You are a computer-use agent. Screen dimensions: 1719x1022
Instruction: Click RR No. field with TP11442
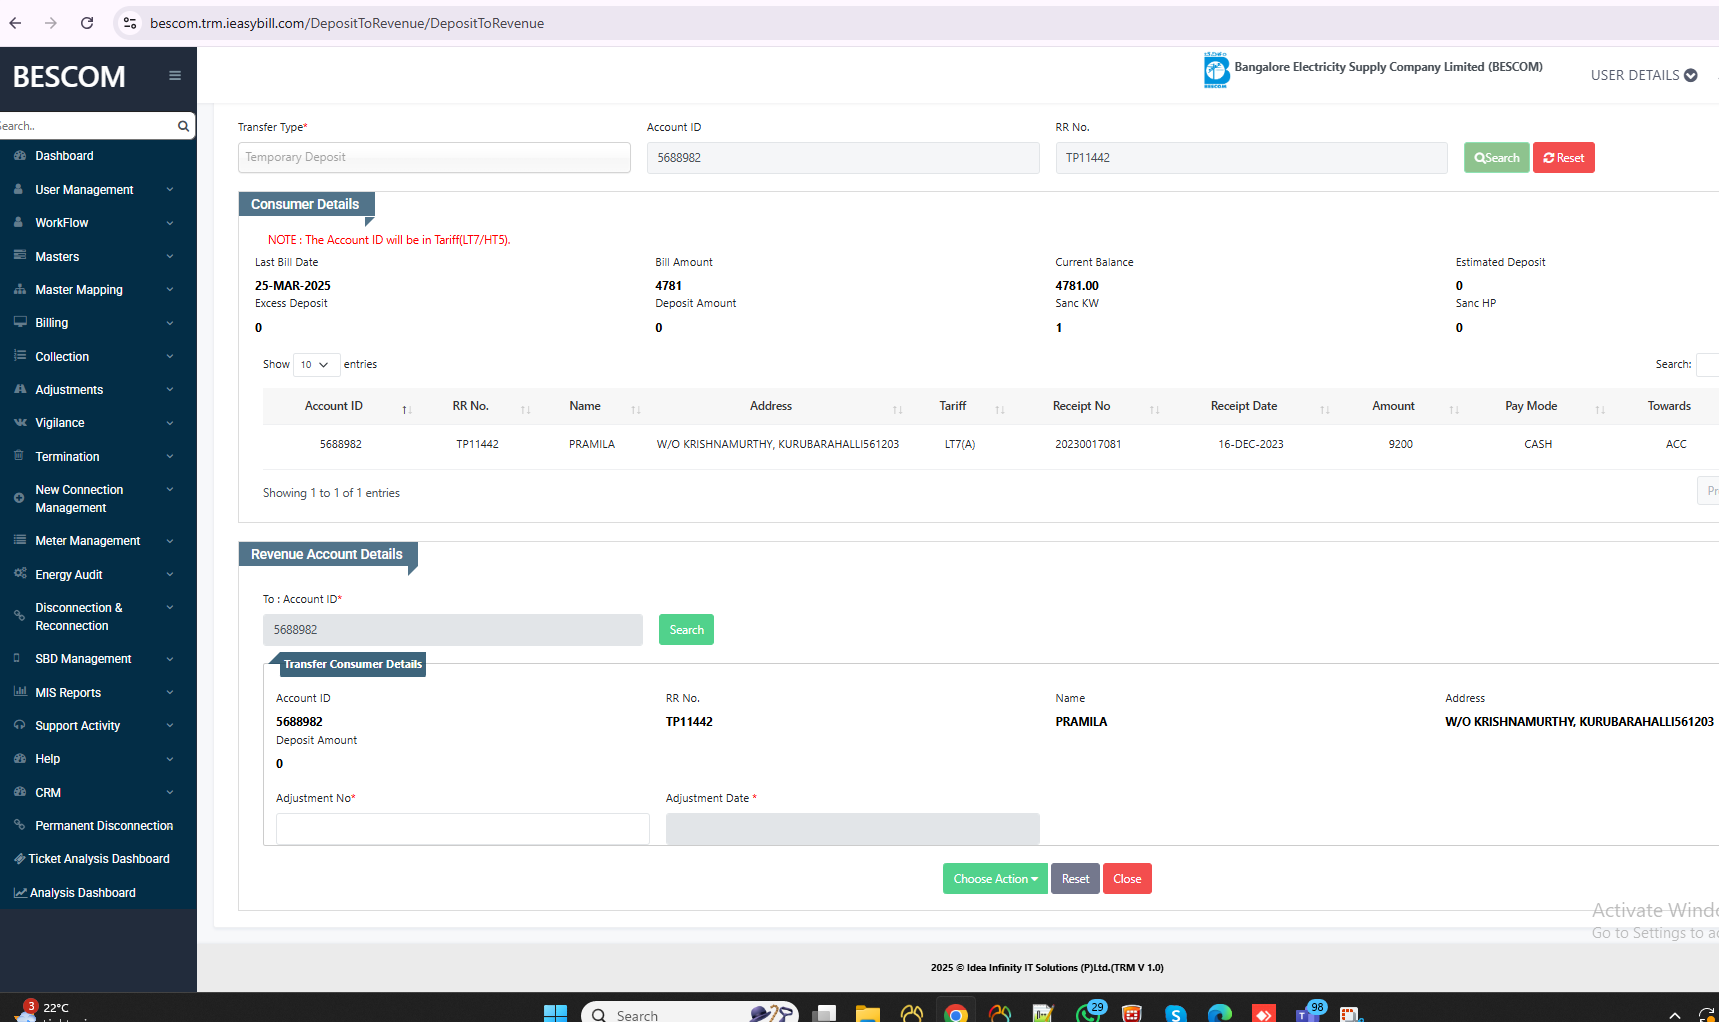1252,158
